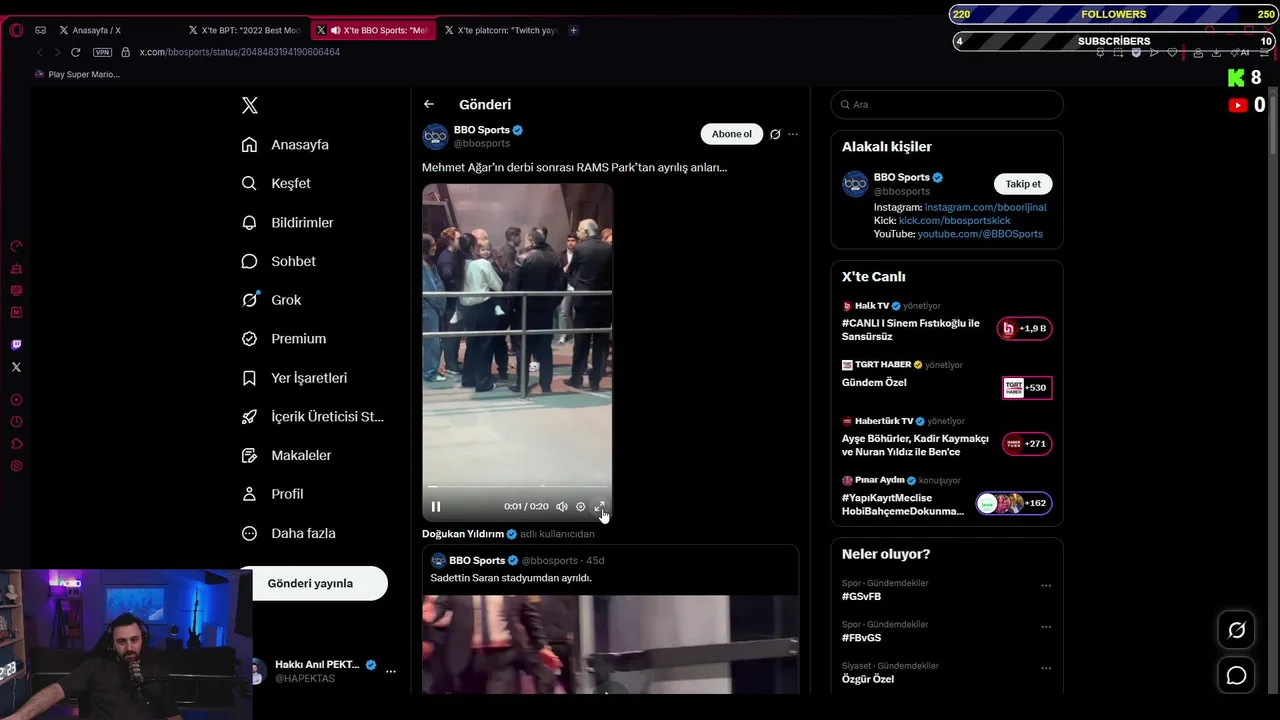Open Yer İşaretleri bookmarks
The width and height of the screenshot is (1280, 720).
(x=295, y=378)
